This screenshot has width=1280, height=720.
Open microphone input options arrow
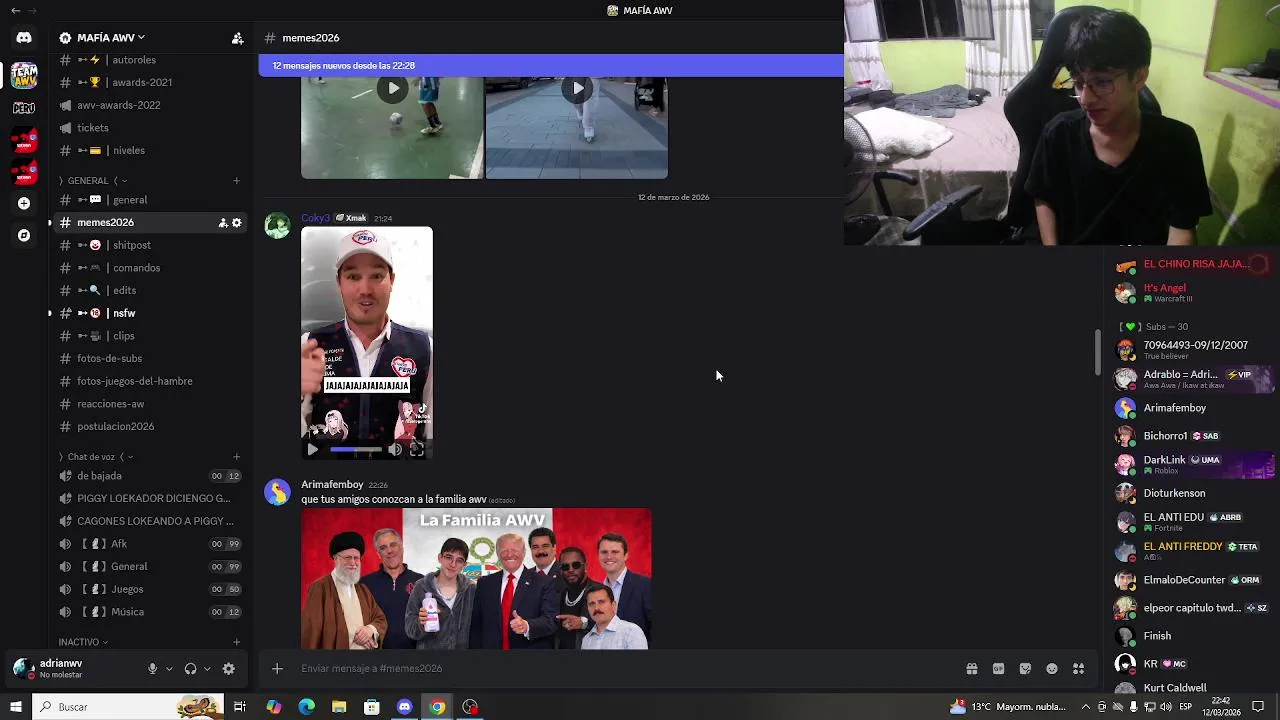click(x=168, y=669)
